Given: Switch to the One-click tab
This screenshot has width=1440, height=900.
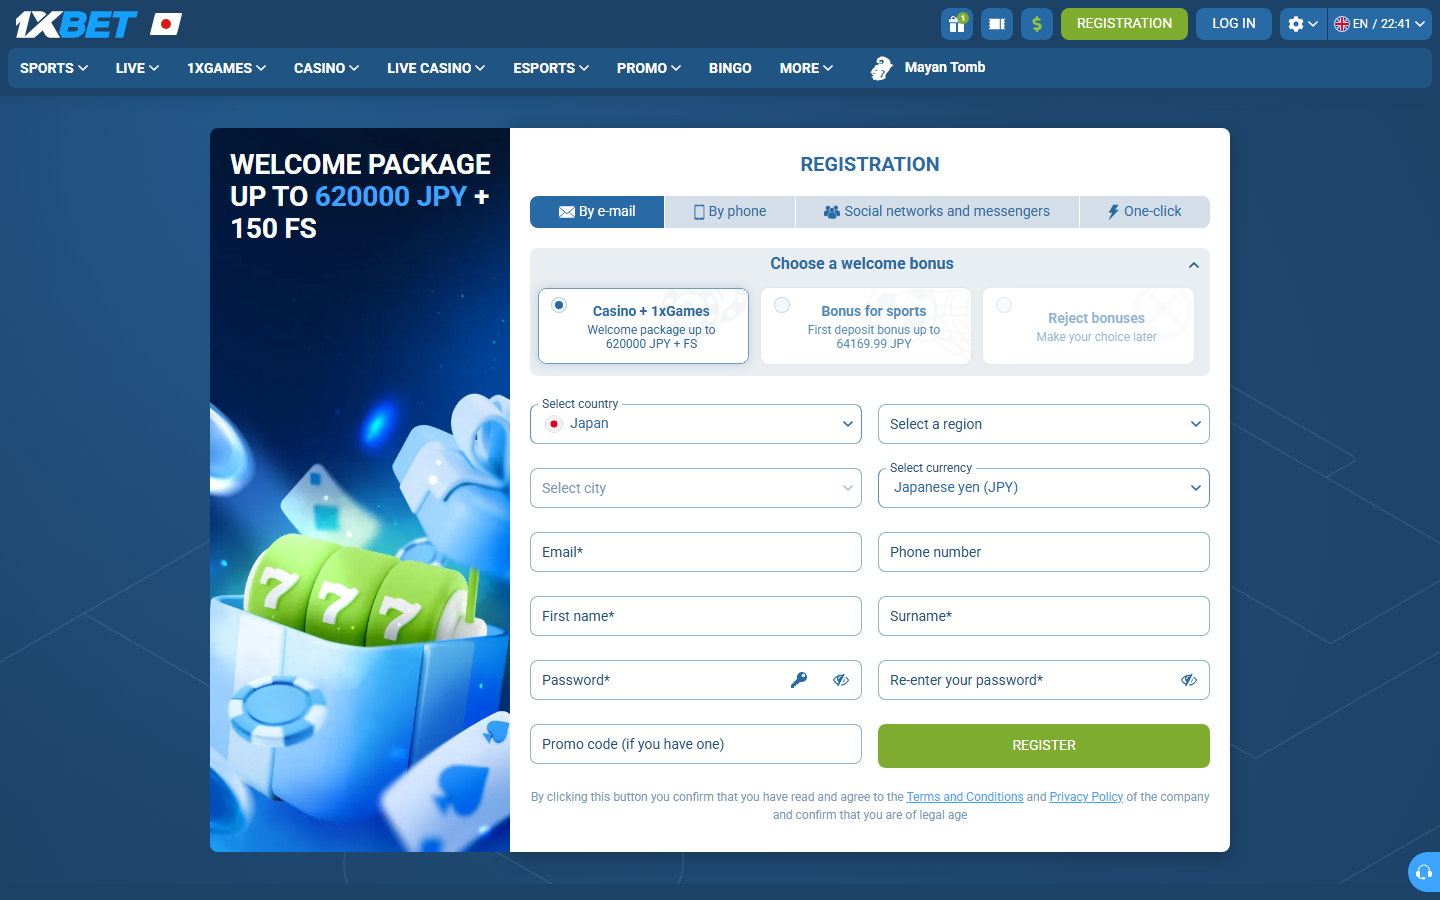Looking at the screenshot, I should (1145, 212).
